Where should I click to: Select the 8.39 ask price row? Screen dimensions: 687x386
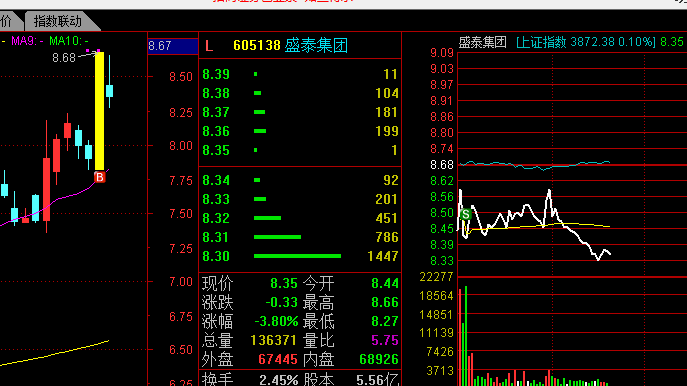coord(300,74)
